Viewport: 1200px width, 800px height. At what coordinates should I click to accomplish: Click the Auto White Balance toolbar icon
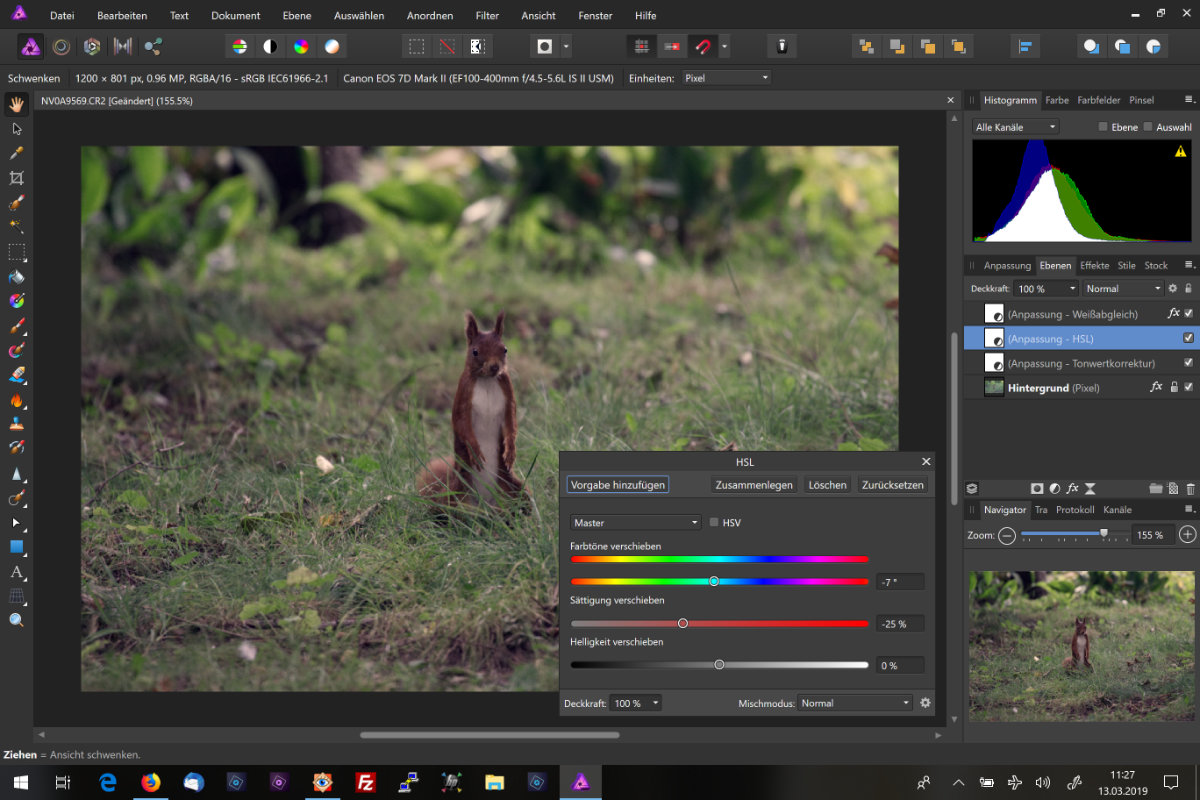pos(332,46)
